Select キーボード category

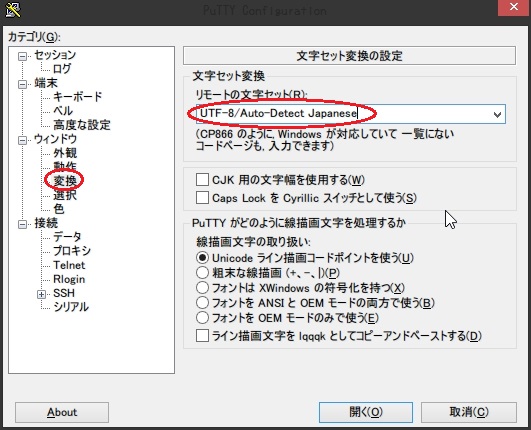[77, 97]
